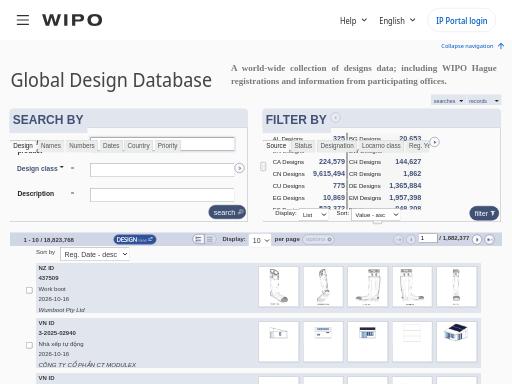The height and width of the screenshot is (384, 512).
Task: Open VN ID 3-2025-02940 record number
Action: [x=57, y=333]
